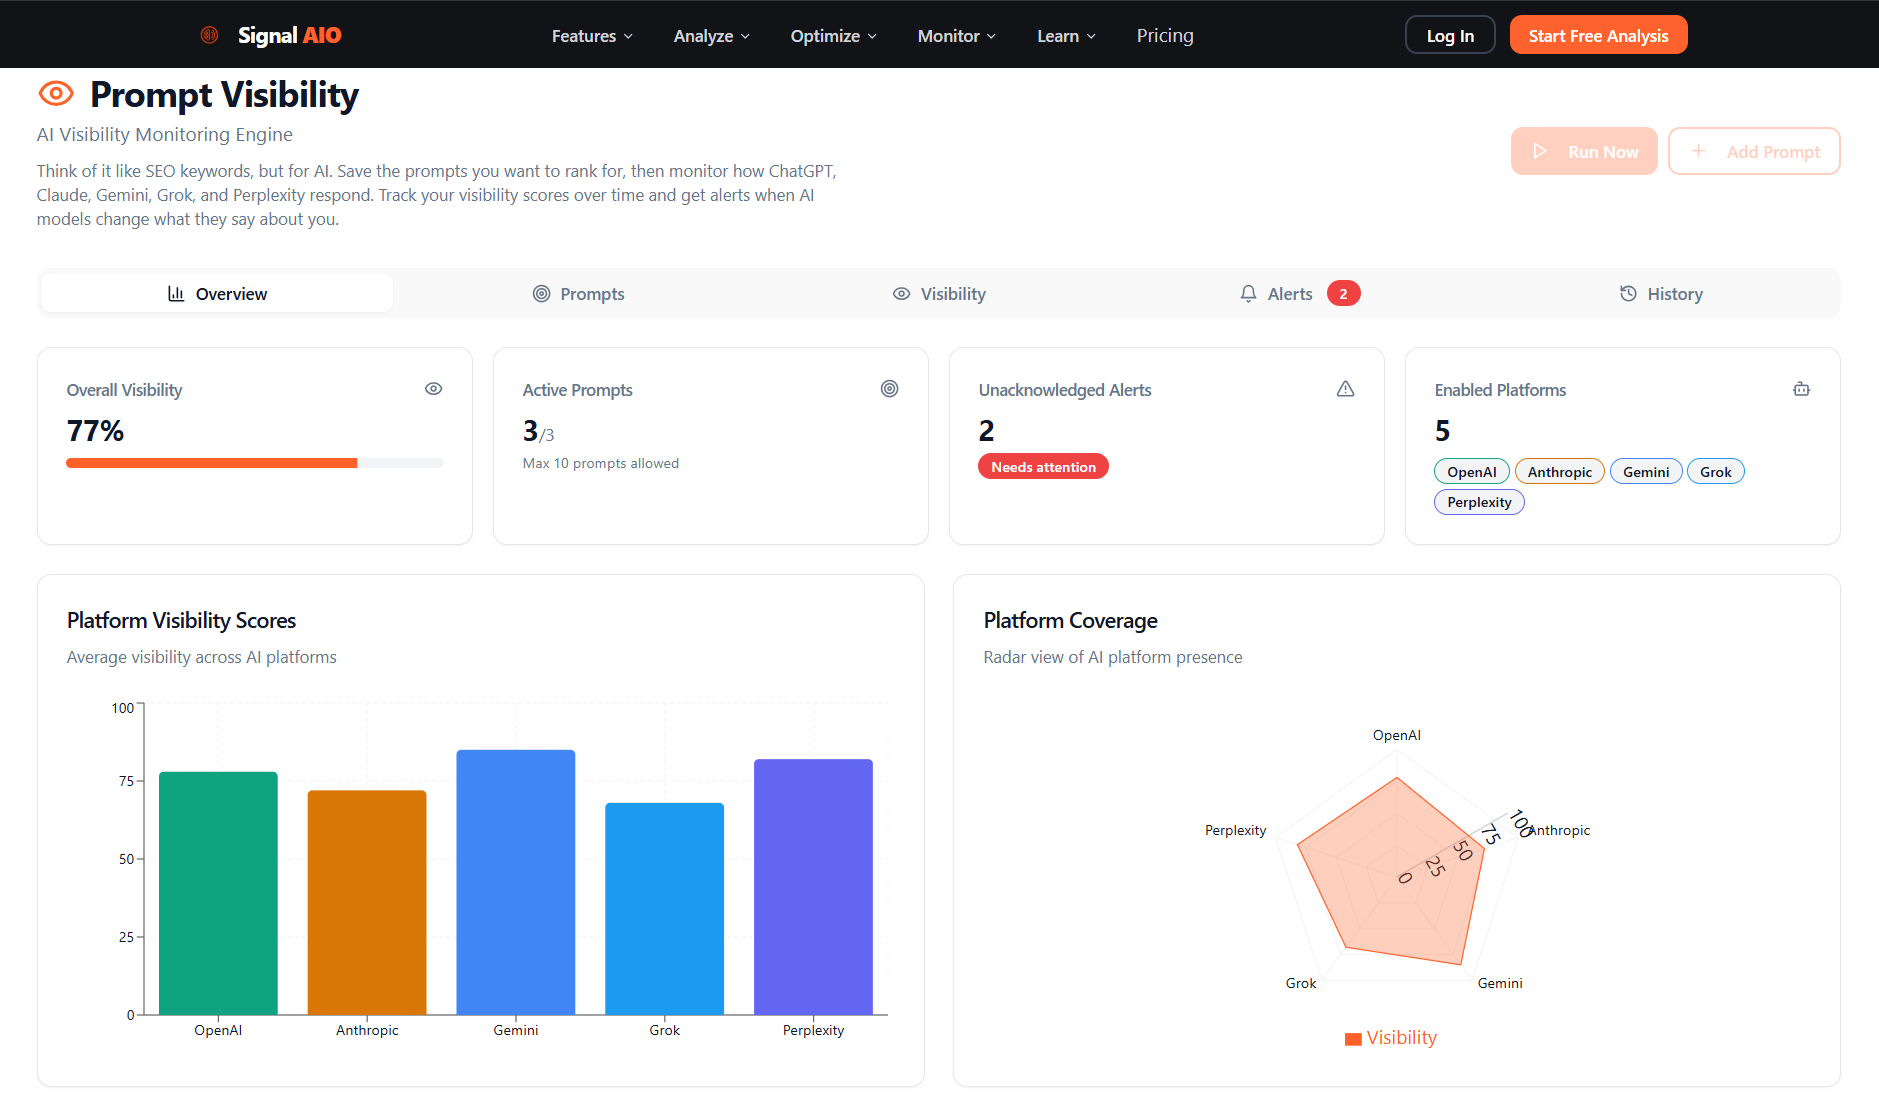Click the Needs attention badge
1879x1114 pixels.
point(1043,467)
